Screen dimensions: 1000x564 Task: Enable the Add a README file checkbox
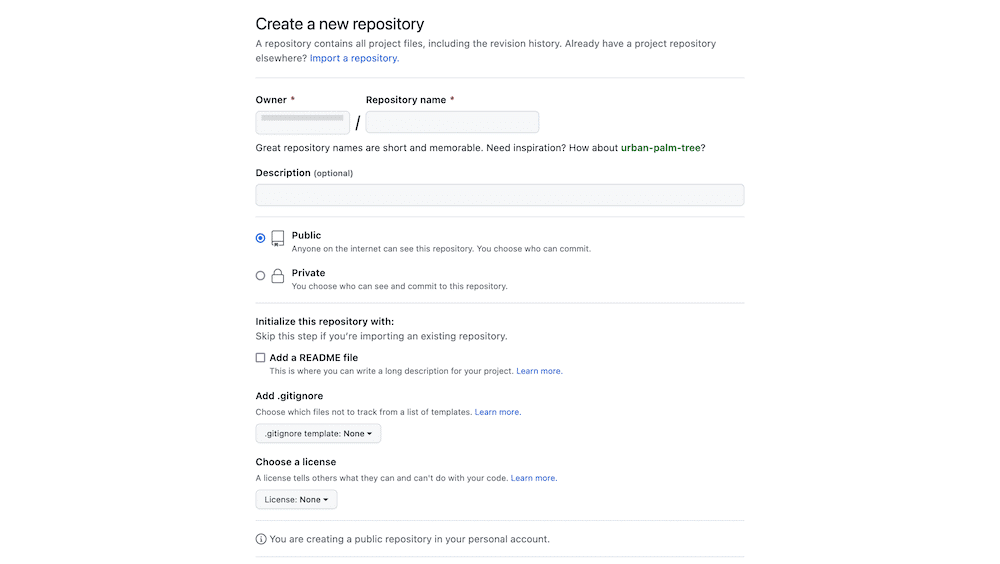pyautogui.click(x=261, y=357)
